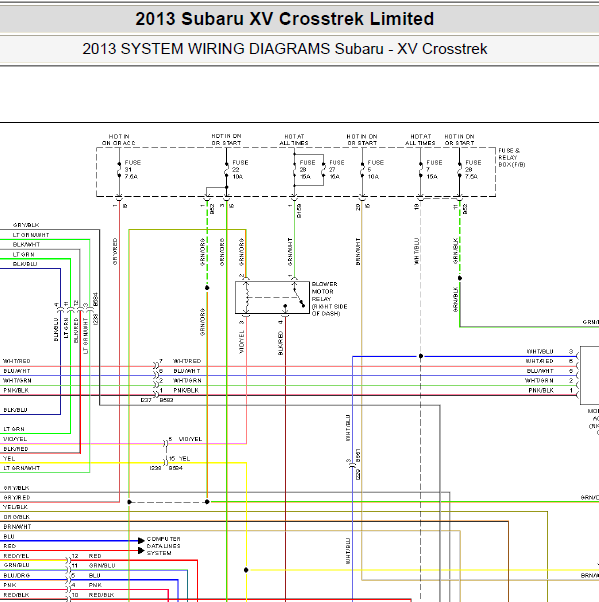Select the pin 4 PNK label

pyautogui.click(x=87, y=585)
